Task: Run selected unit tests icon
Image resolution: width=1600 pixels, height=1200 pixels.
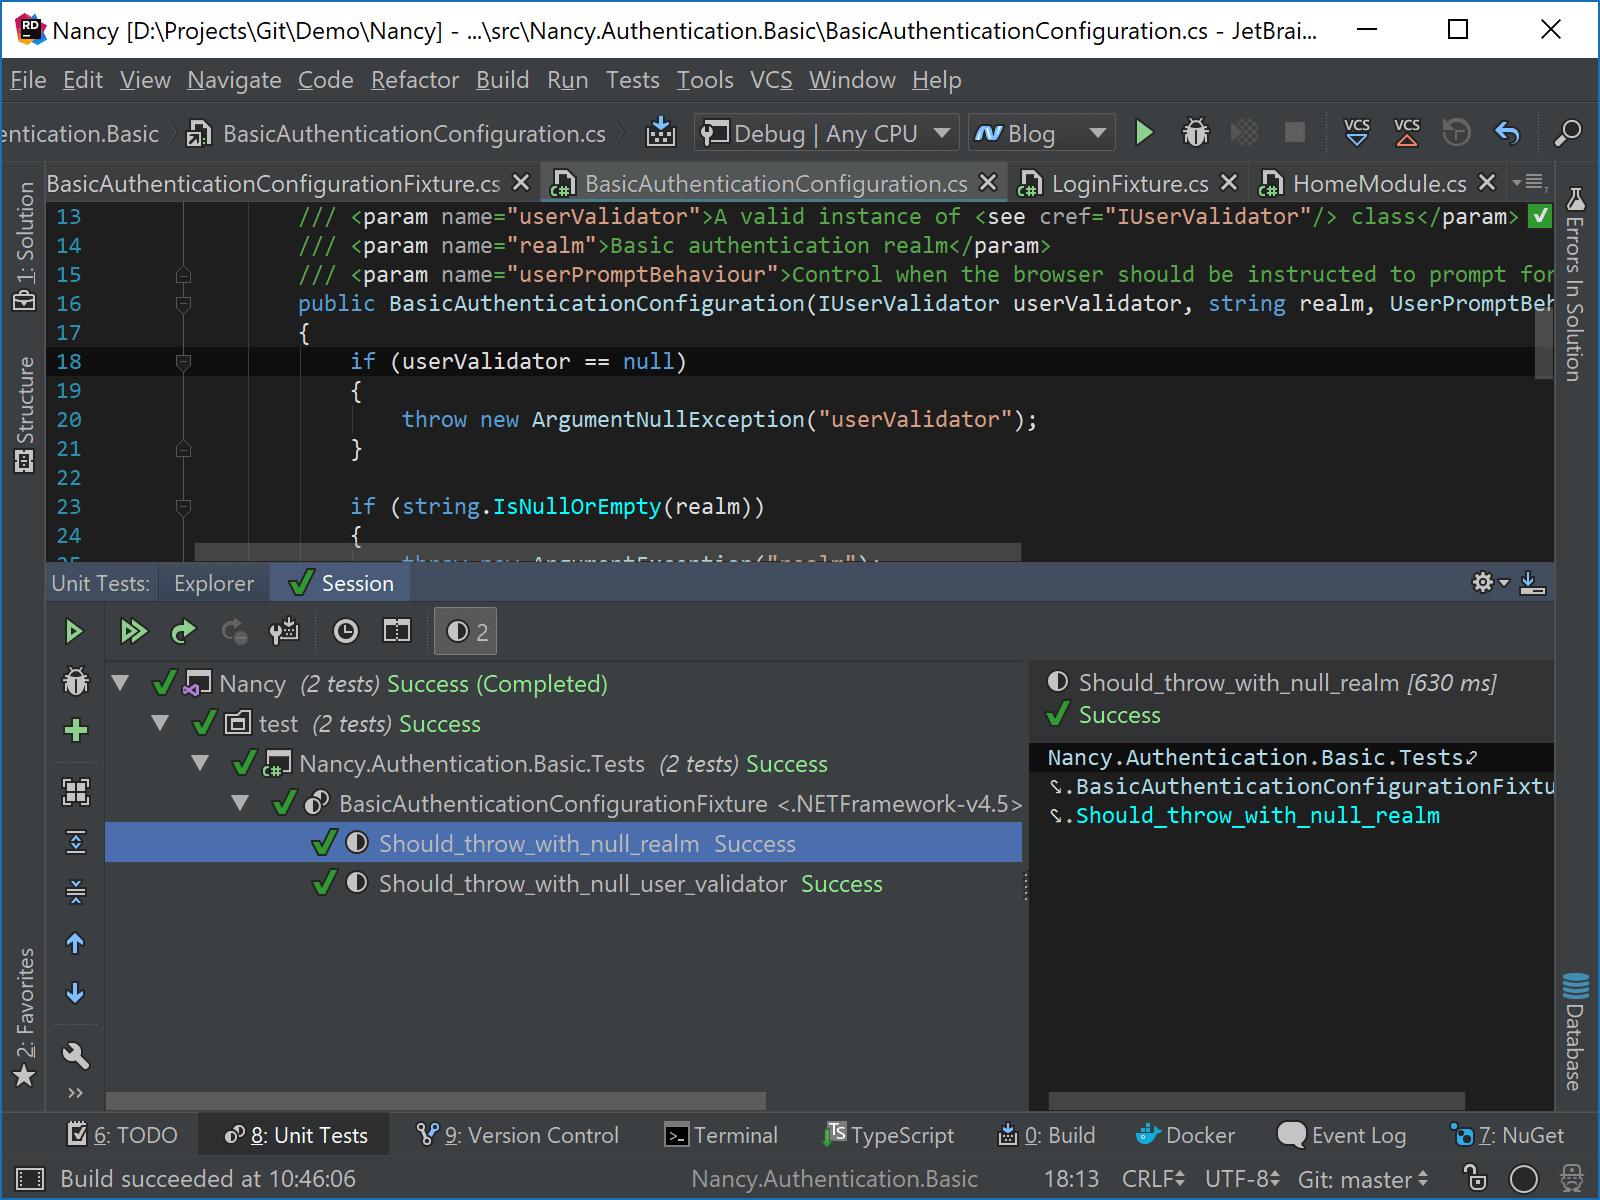Action: (x=74, y=631)
